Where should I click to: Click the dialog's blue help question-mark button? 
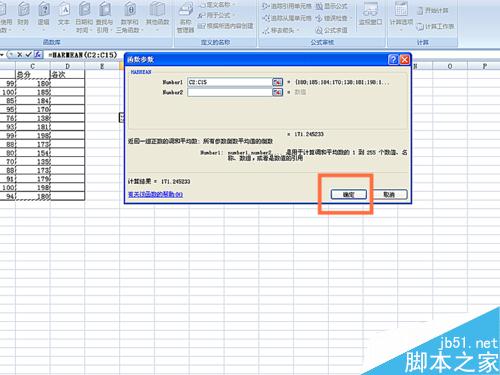coord(393,60)
